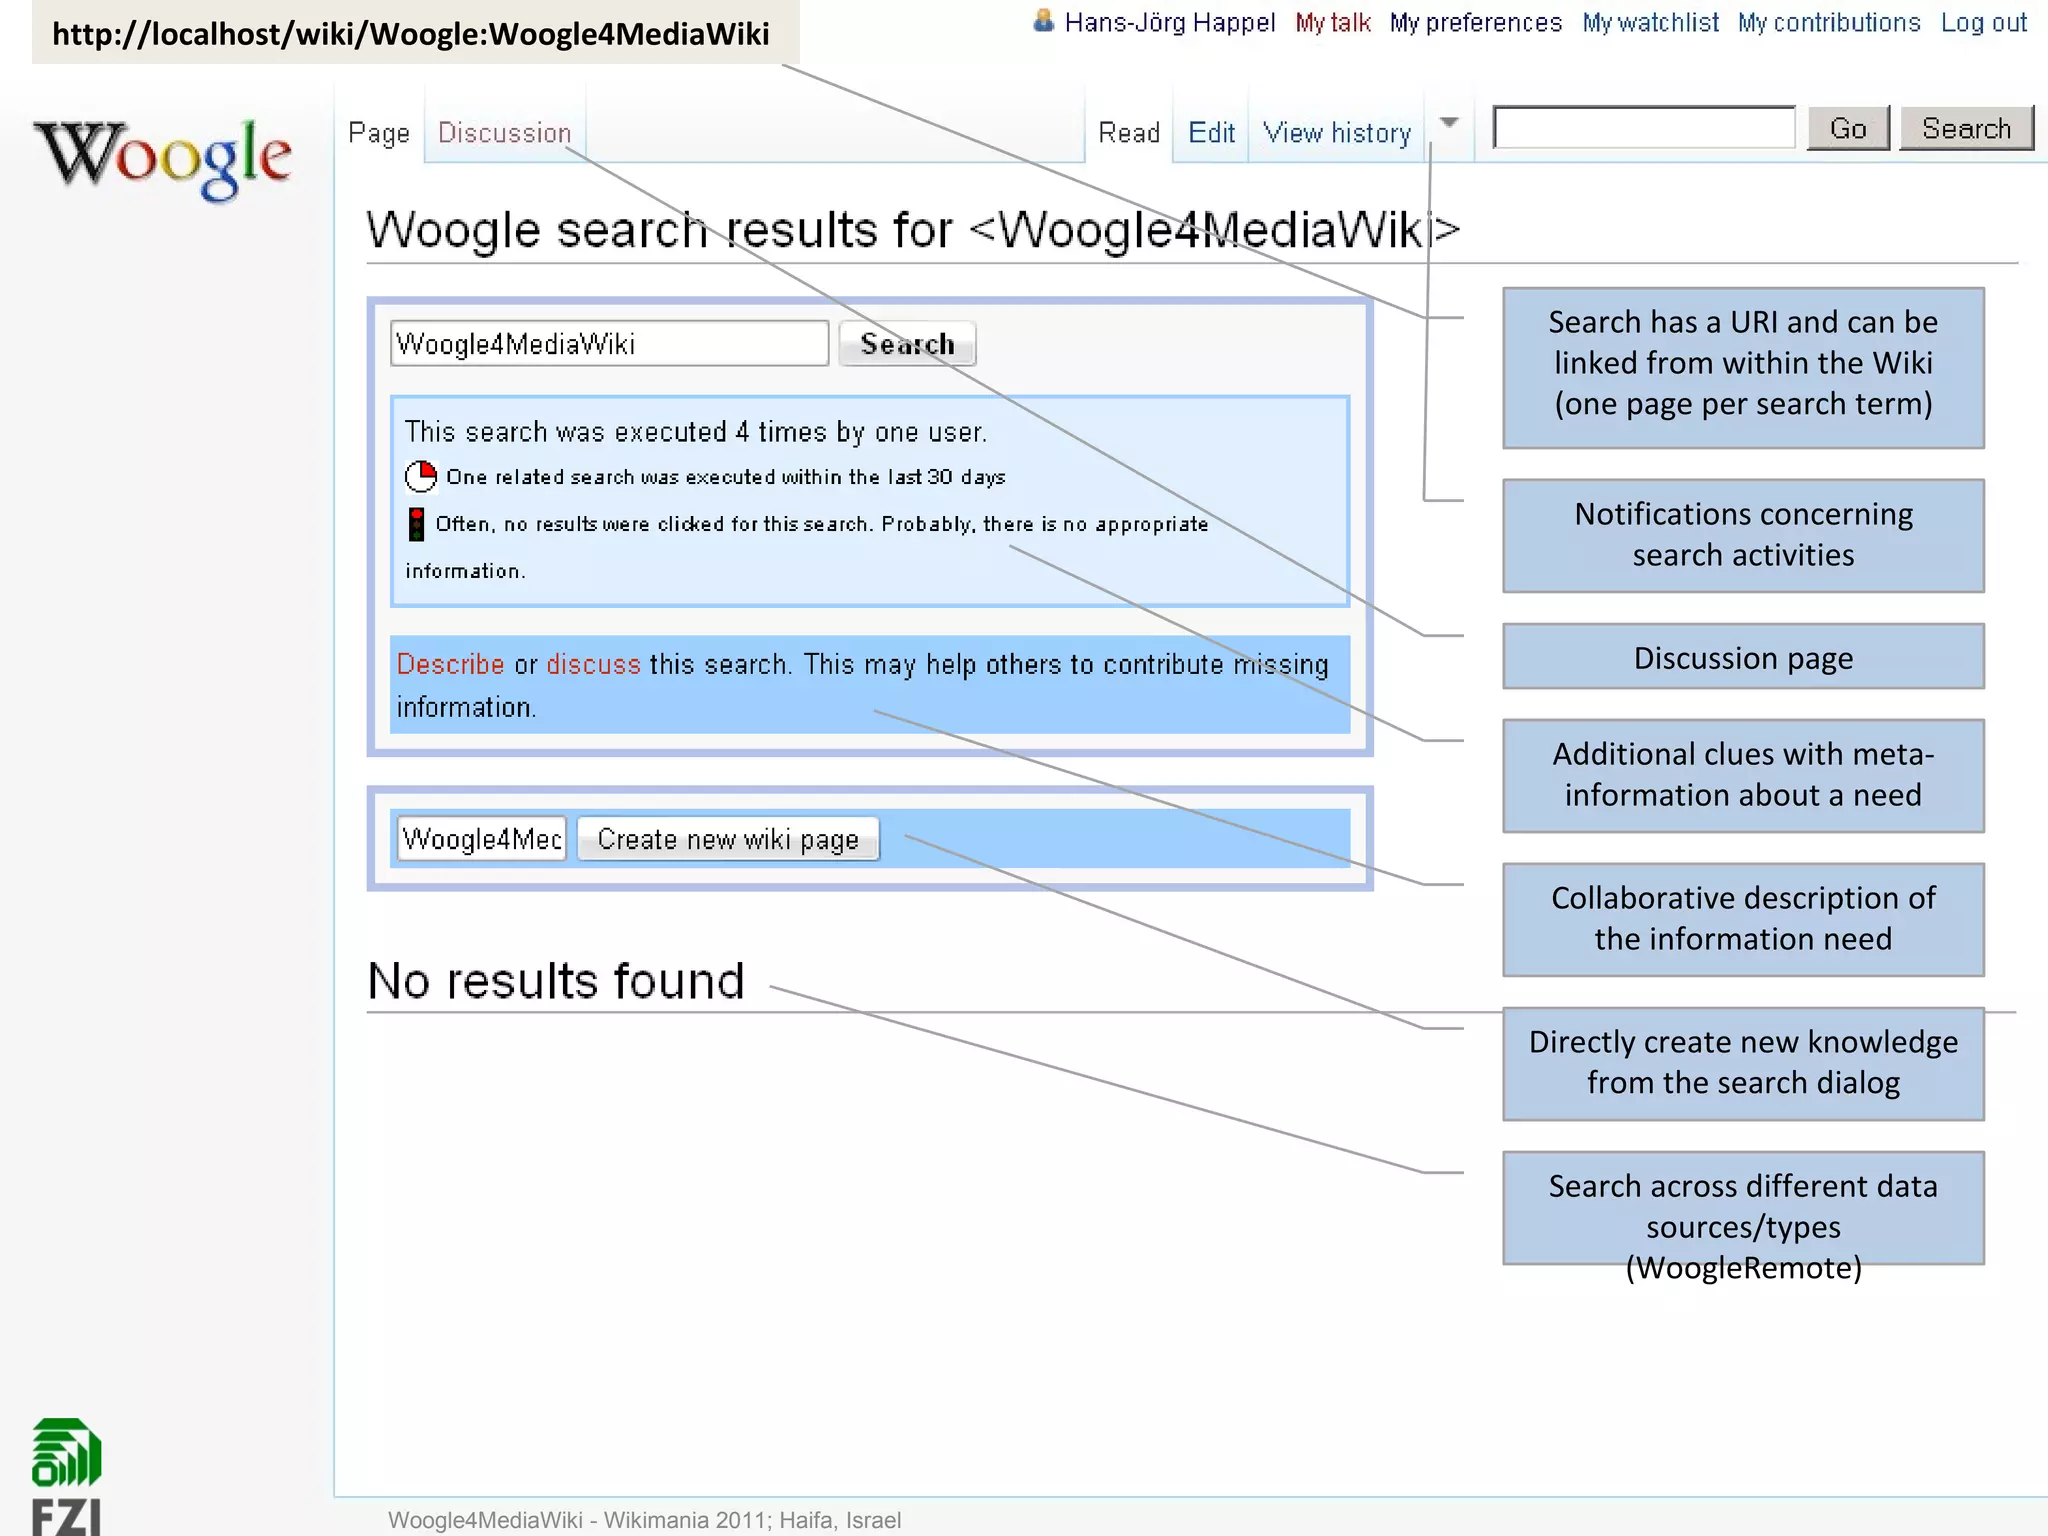Open Hans-Jörg Happel user page link

pyautogui.click(x=1169, y=23)
